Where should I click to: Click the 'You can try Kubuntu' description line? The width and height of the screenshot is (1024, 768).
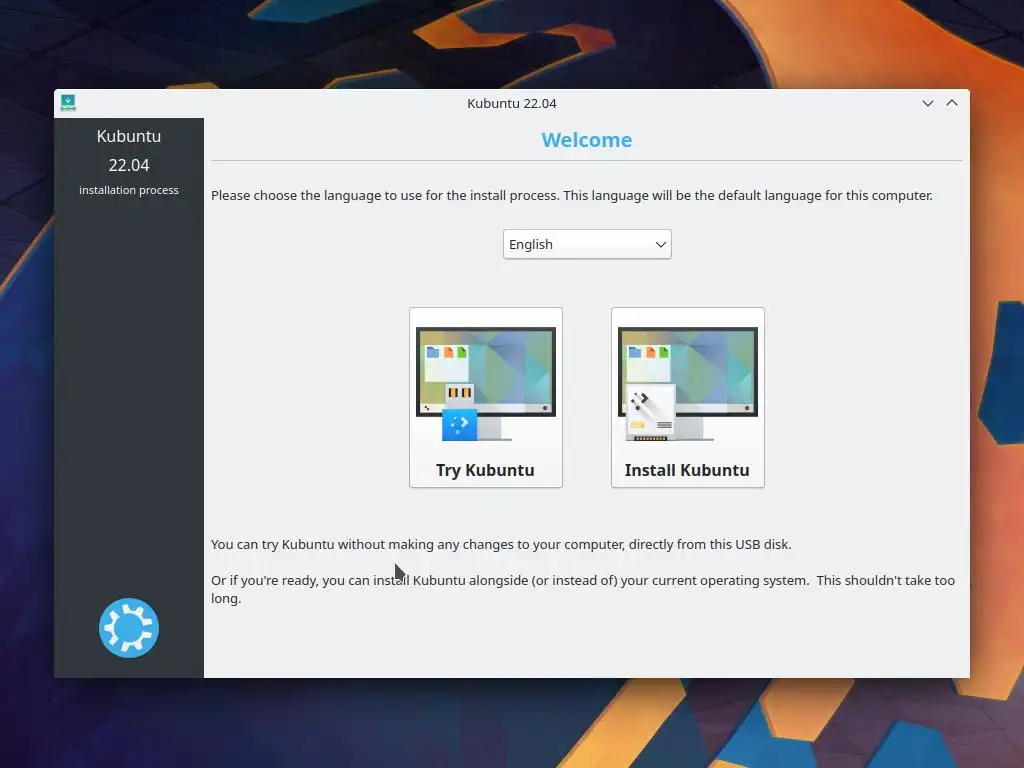click(x=501, y=545)
